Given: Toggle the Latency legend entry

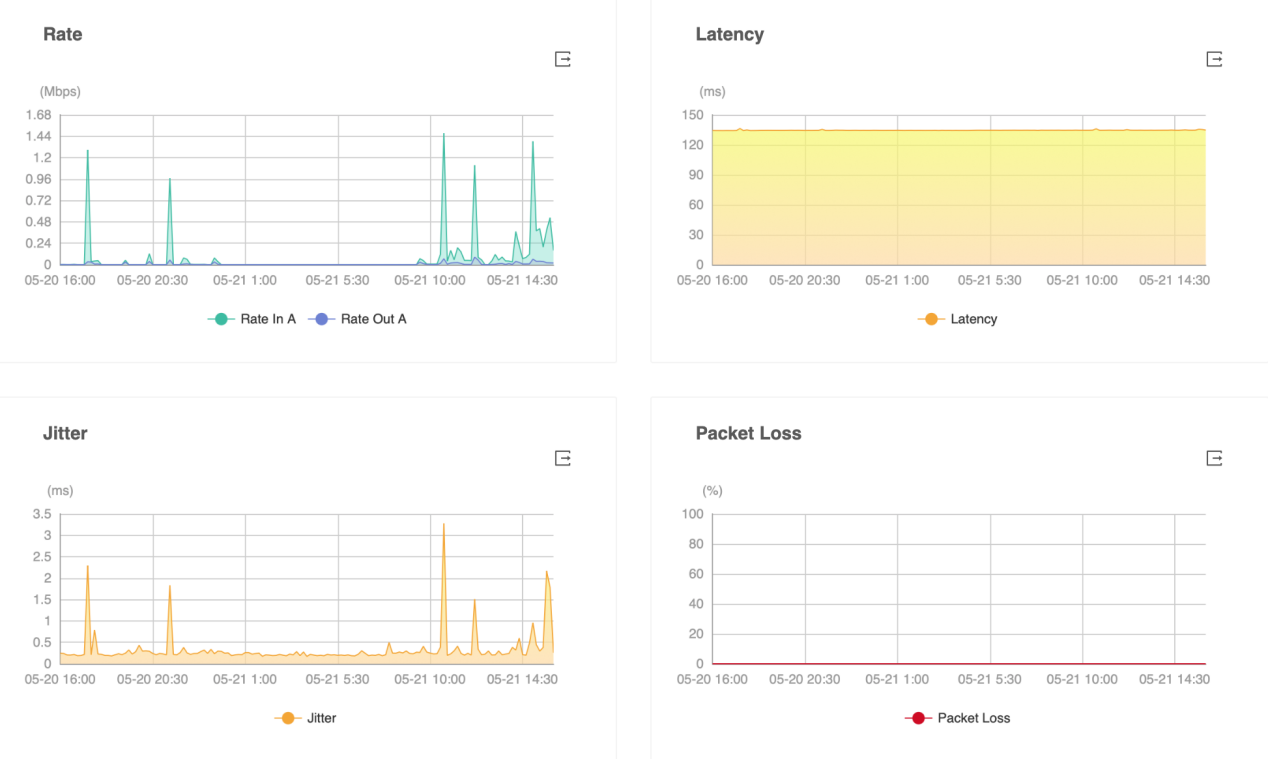Looking at the screenshot, I should tap(958, 319).
